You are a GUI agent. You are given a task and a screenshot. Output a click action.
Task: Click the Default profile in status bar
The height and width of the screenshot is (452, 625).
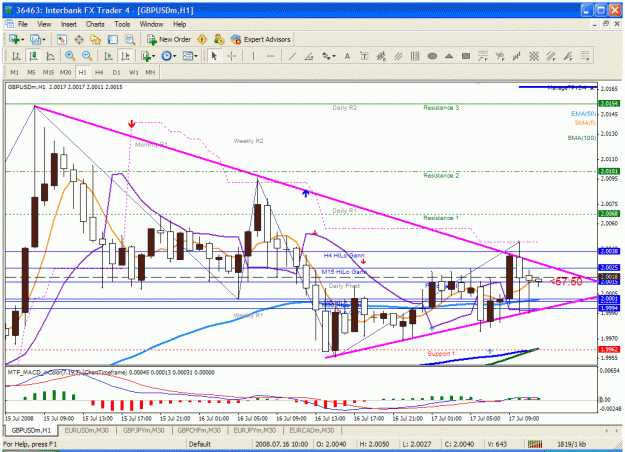[200, 444]
